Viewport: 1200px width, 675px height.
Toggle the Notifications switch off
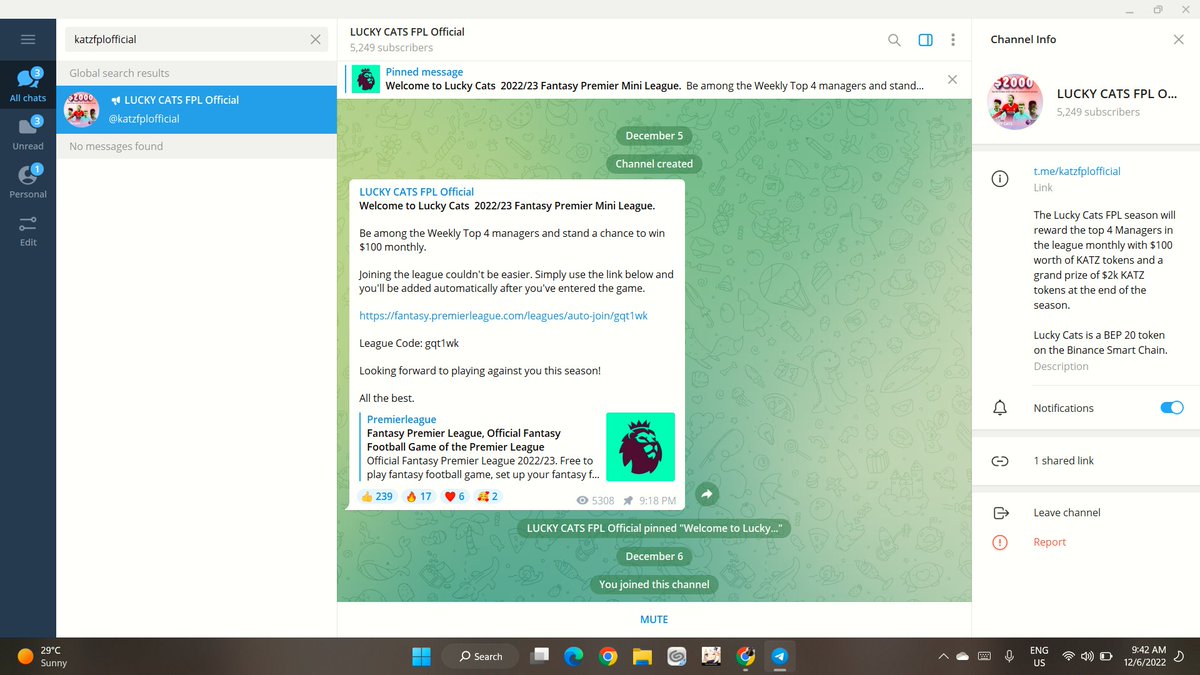click(x=1172, y=408)
